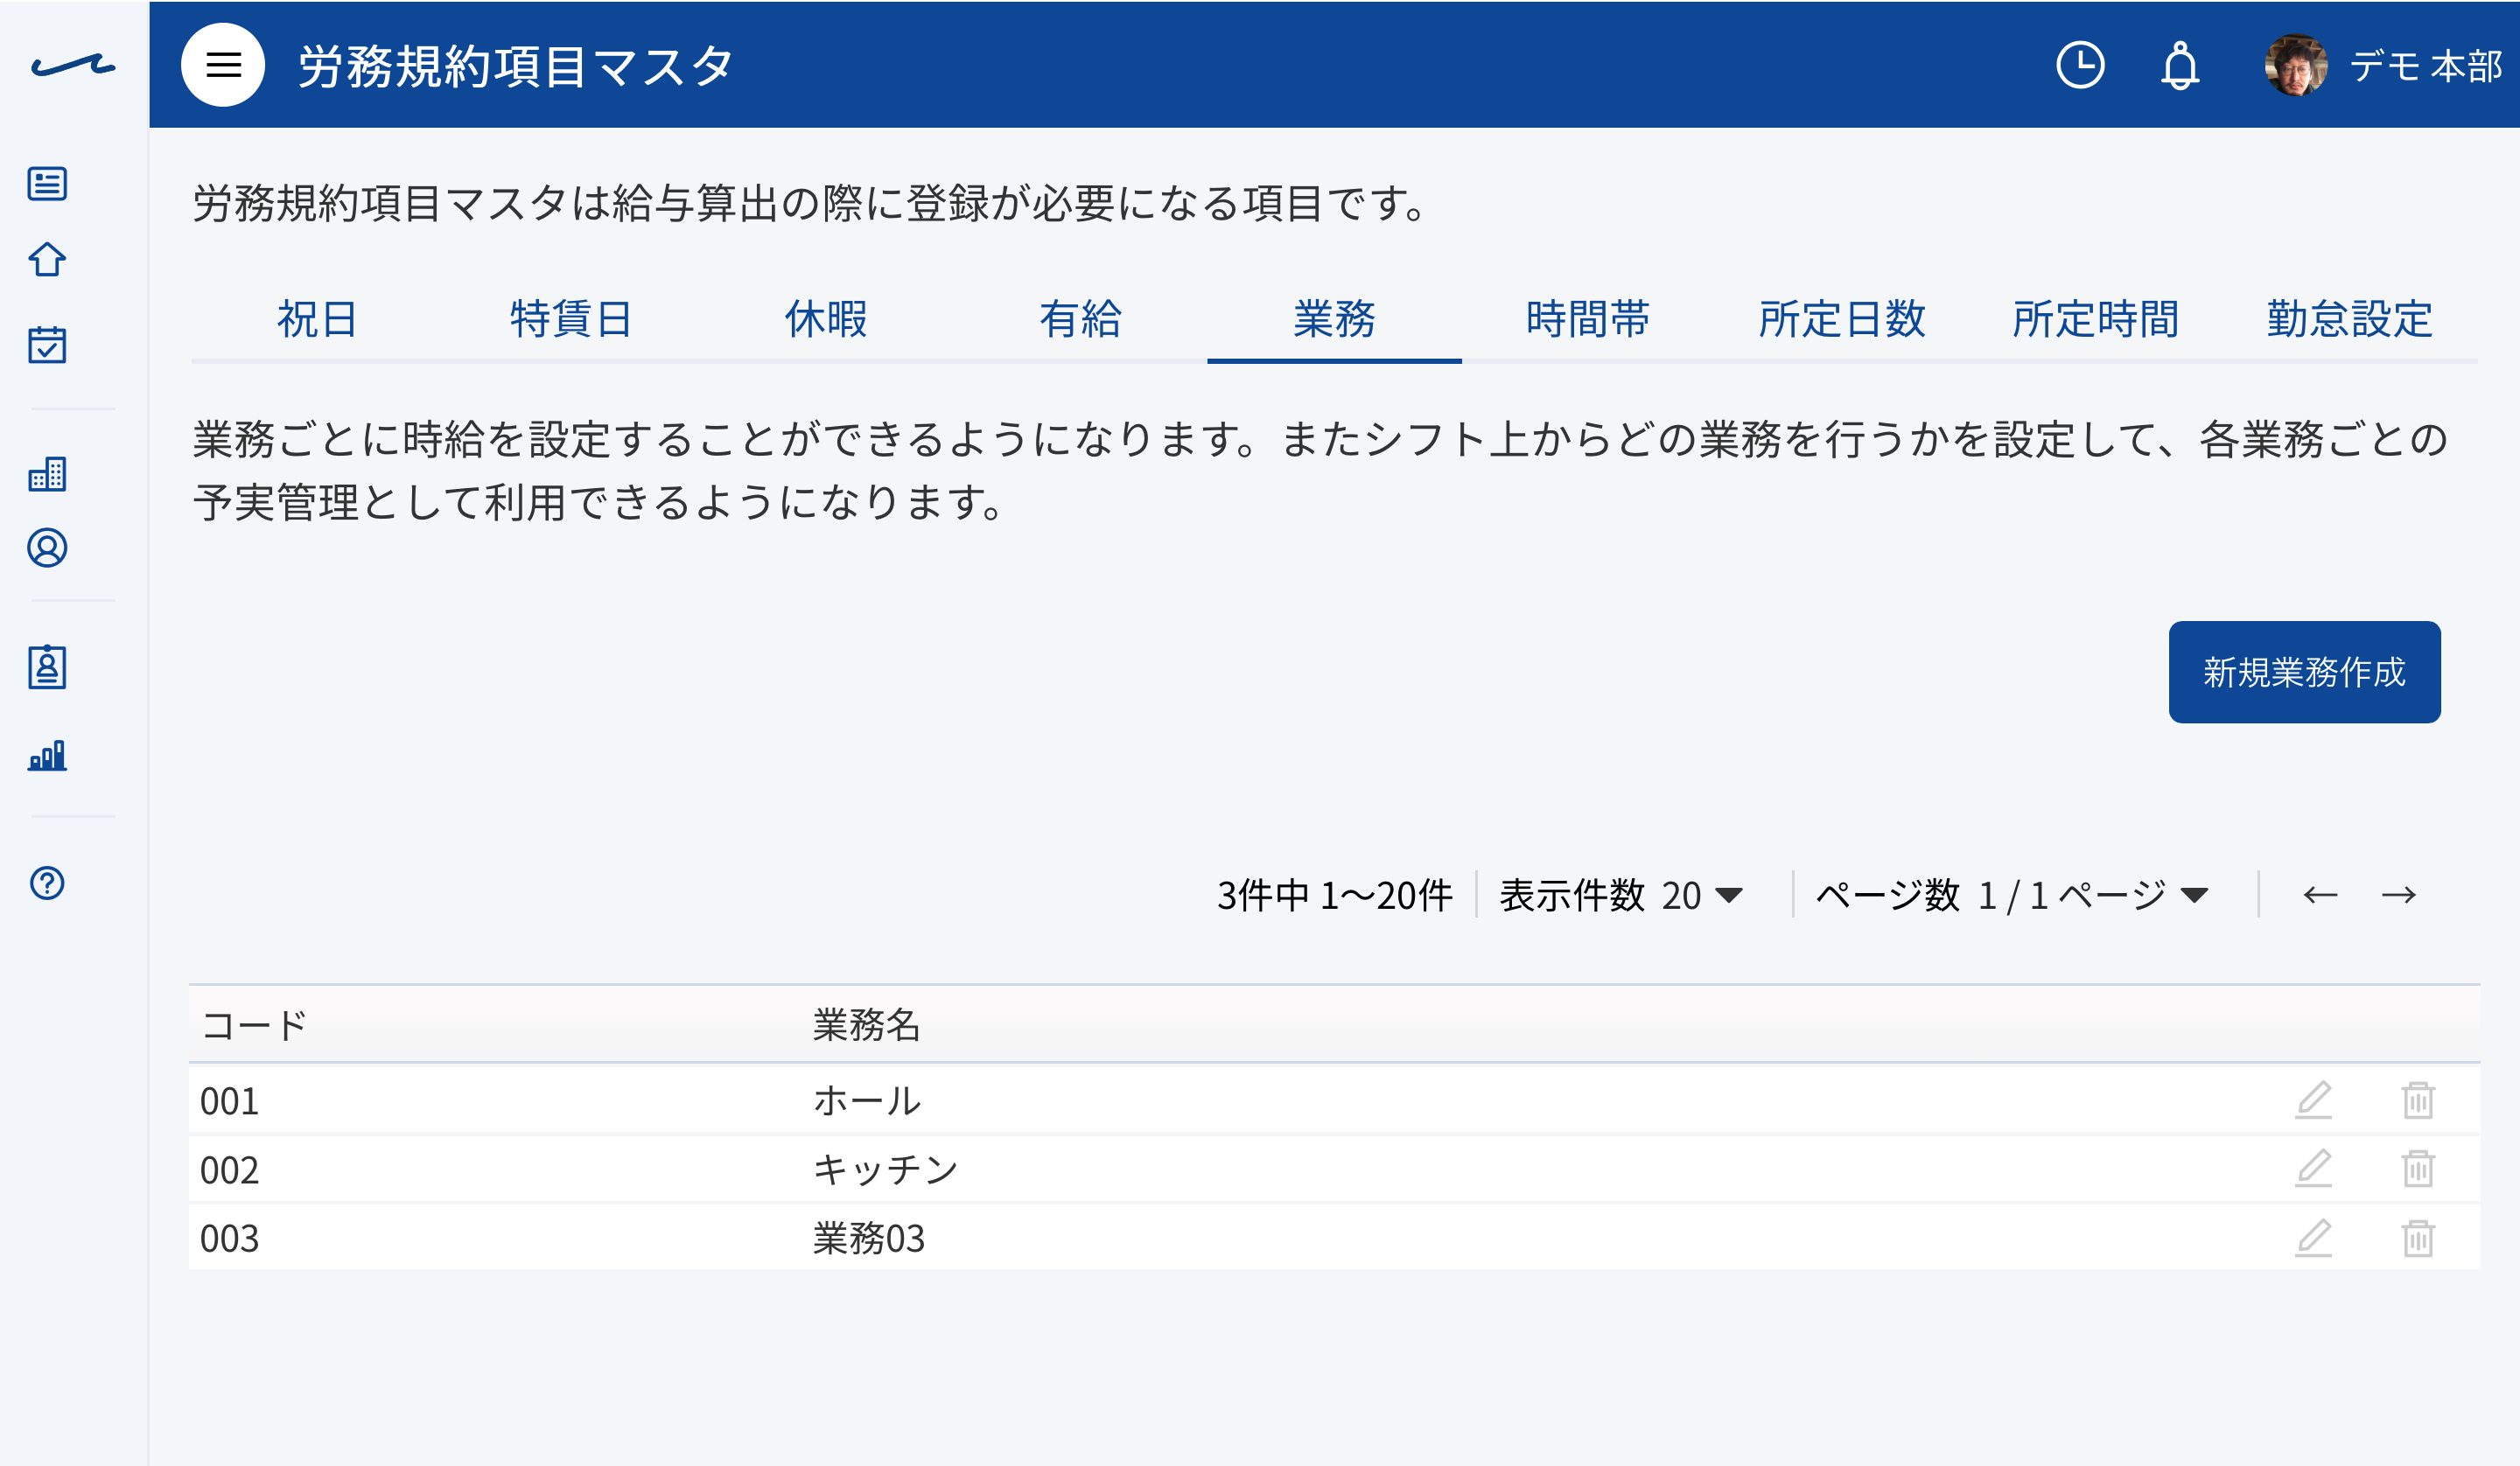Viewport: 2520px width, 1466px height.
Task: Click the 新規業務作成 button
Action: tap(2304, 672)
